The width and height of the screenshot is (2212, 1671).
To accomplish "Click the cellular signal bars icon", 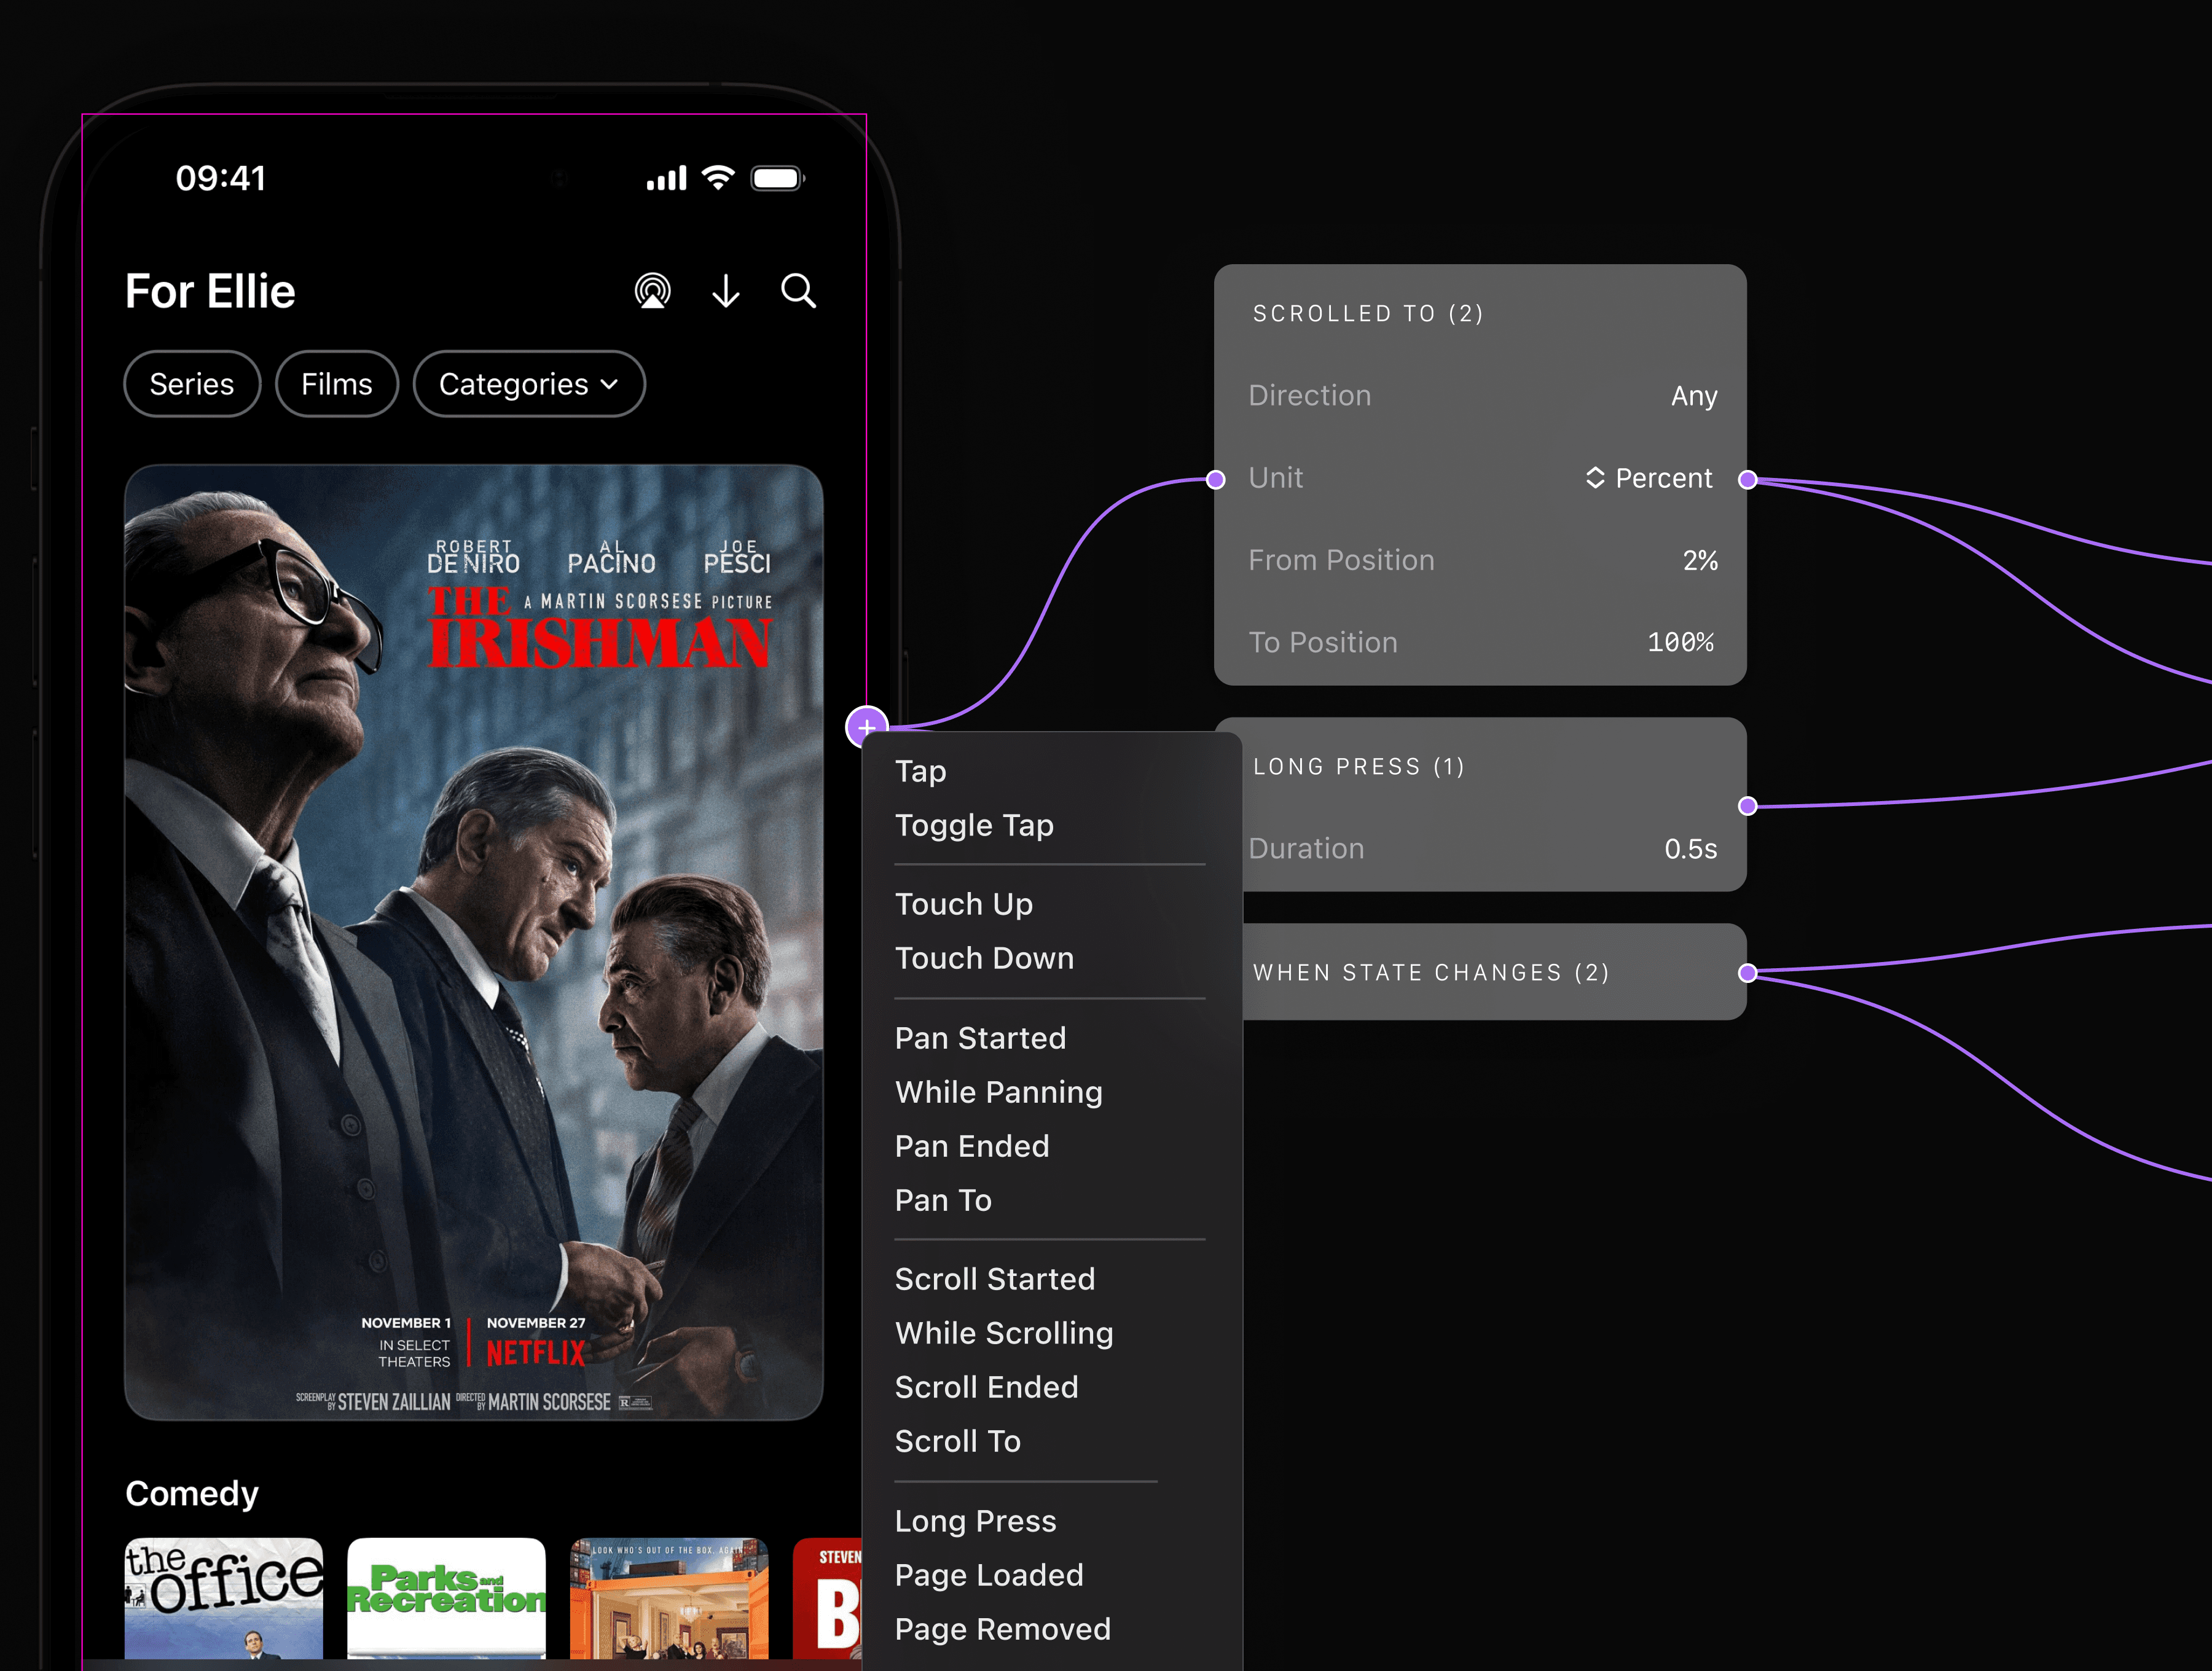I will [x=666, y=178].
